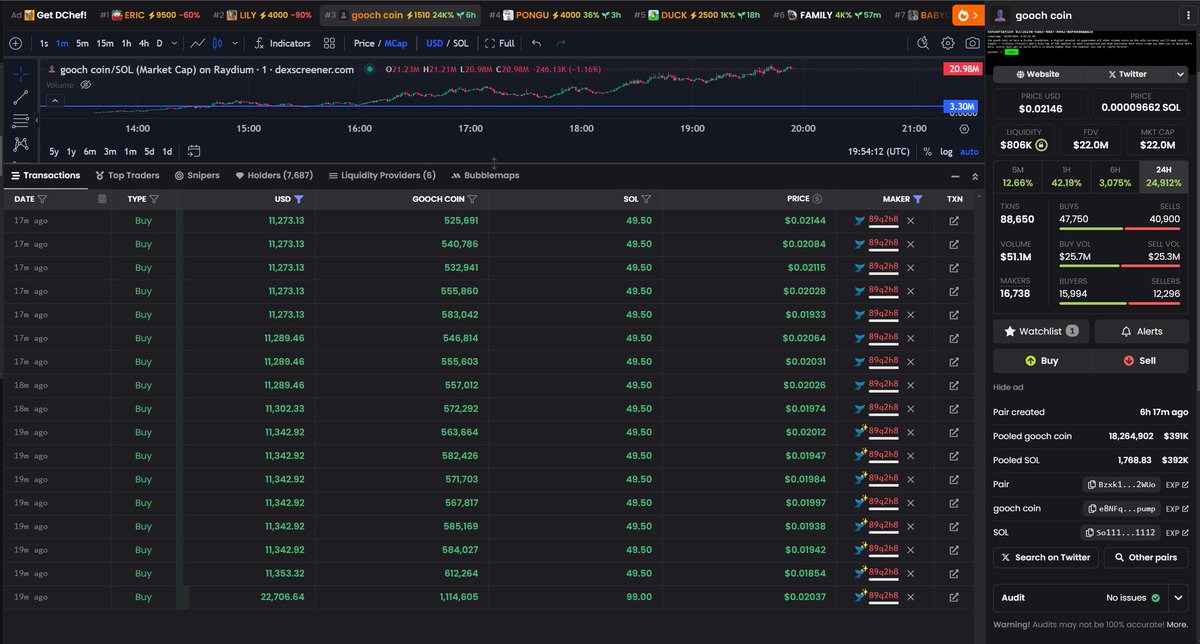This screenshot has height=644, width=1200.
Task: Toggle PRICE column currency icon
Action: click(818, 199)
